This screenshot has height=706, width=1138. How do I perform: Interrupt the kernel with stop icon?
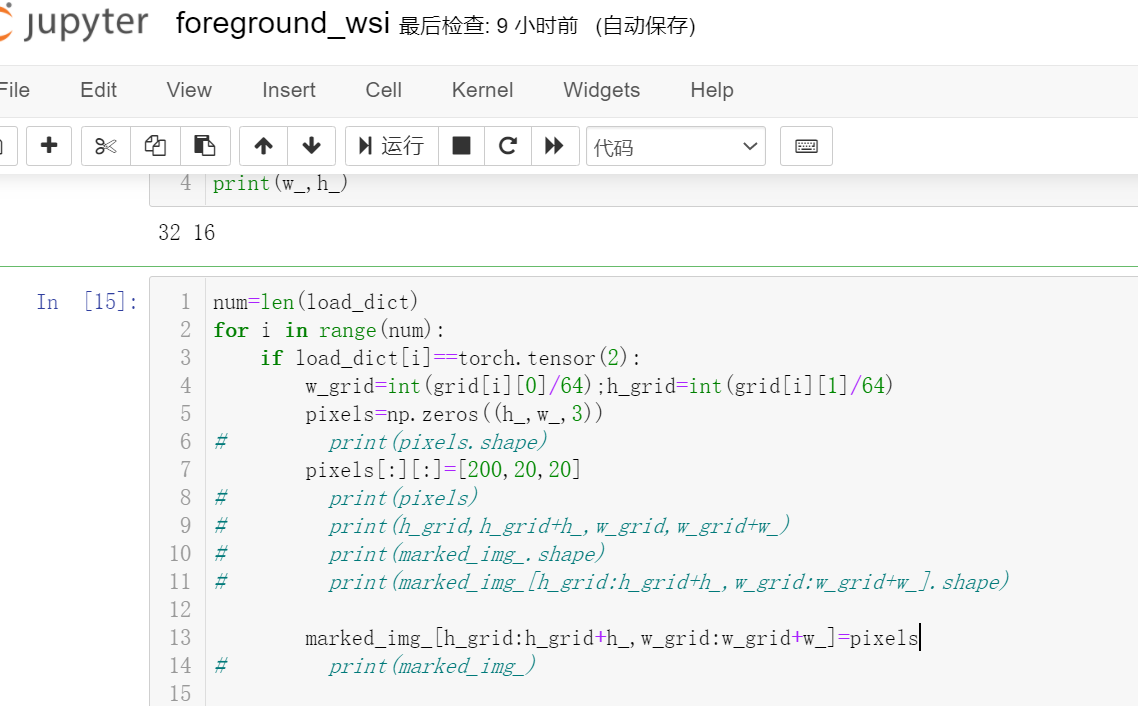point(461,145)
